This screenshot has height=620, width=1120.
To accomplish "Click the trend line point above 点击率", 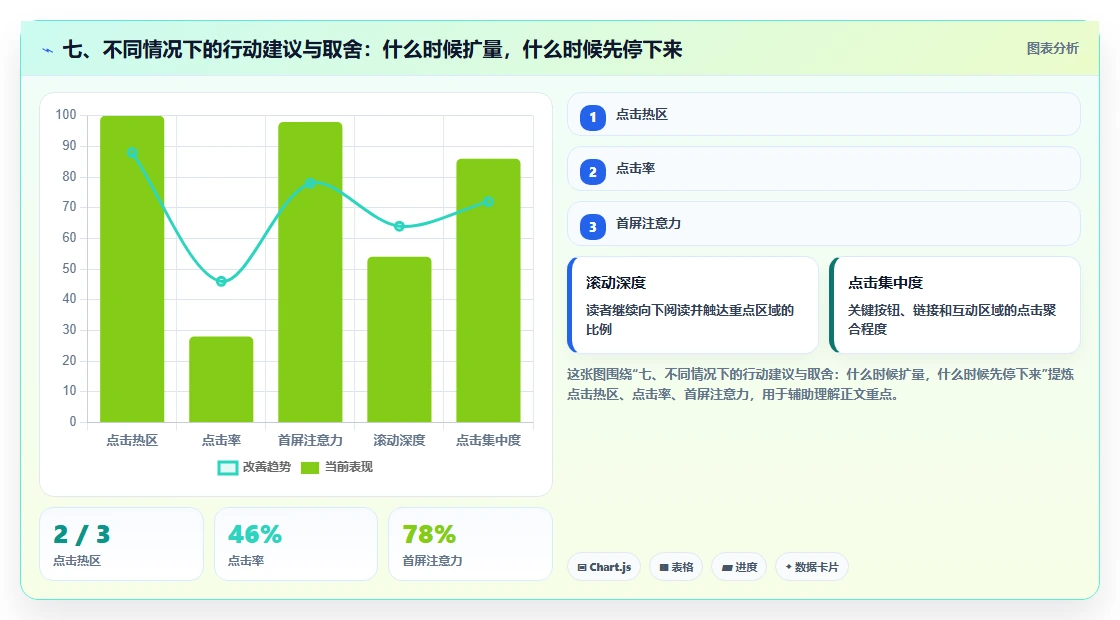I will click(221, 281).
